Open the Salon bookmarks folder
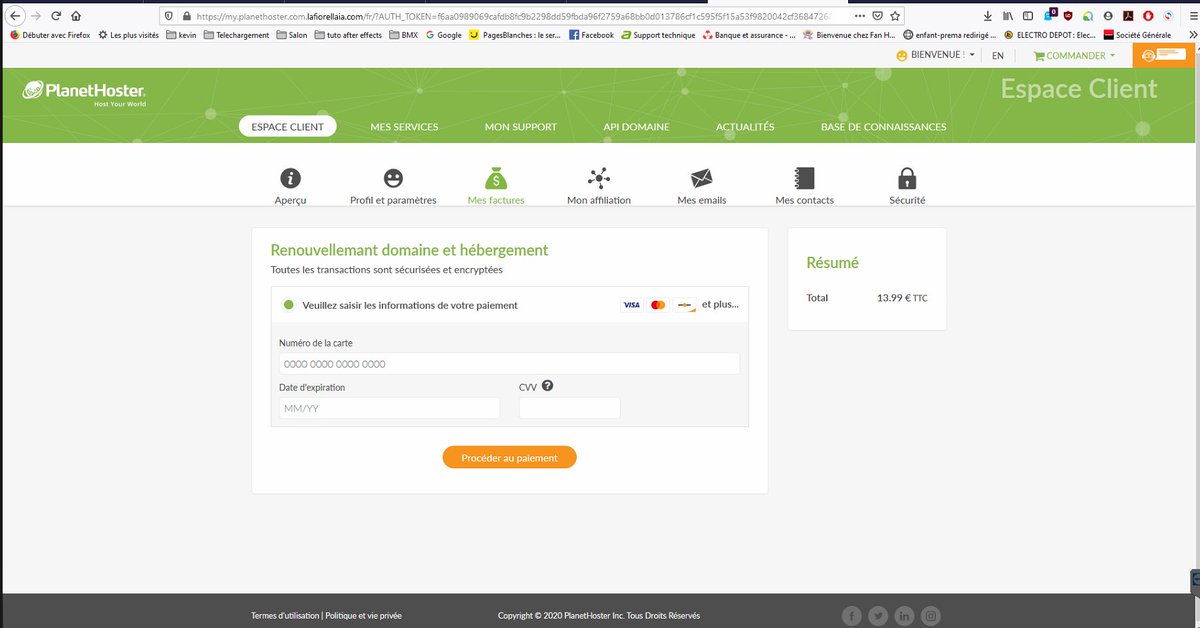Screen dimensions: 1200x628 point(290,35)
